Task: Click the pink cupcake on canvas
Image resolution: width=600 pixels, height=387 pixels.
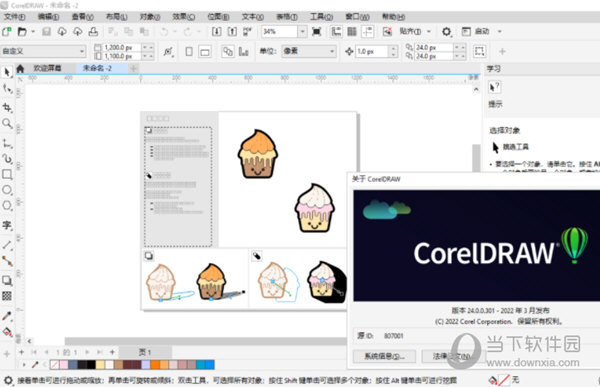Action: tap(315, 208)
